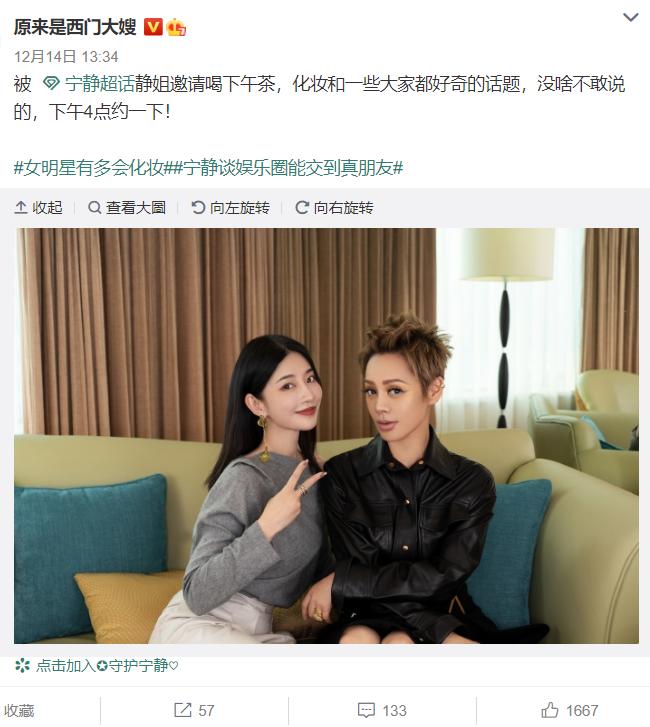Screen dimensions: 650x727
Task: Click the upward arrow collapse icon
Action: [21, 207]
